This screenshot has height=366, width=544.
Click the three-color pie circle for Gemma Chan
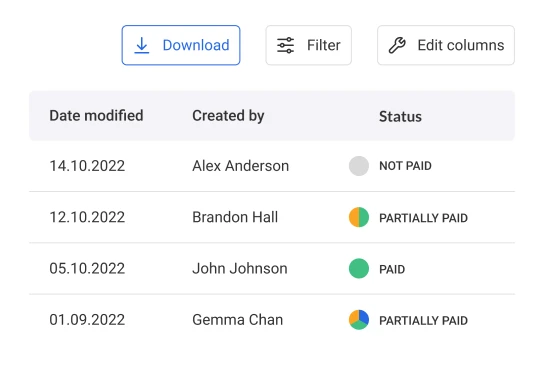[x=359, y=320]
